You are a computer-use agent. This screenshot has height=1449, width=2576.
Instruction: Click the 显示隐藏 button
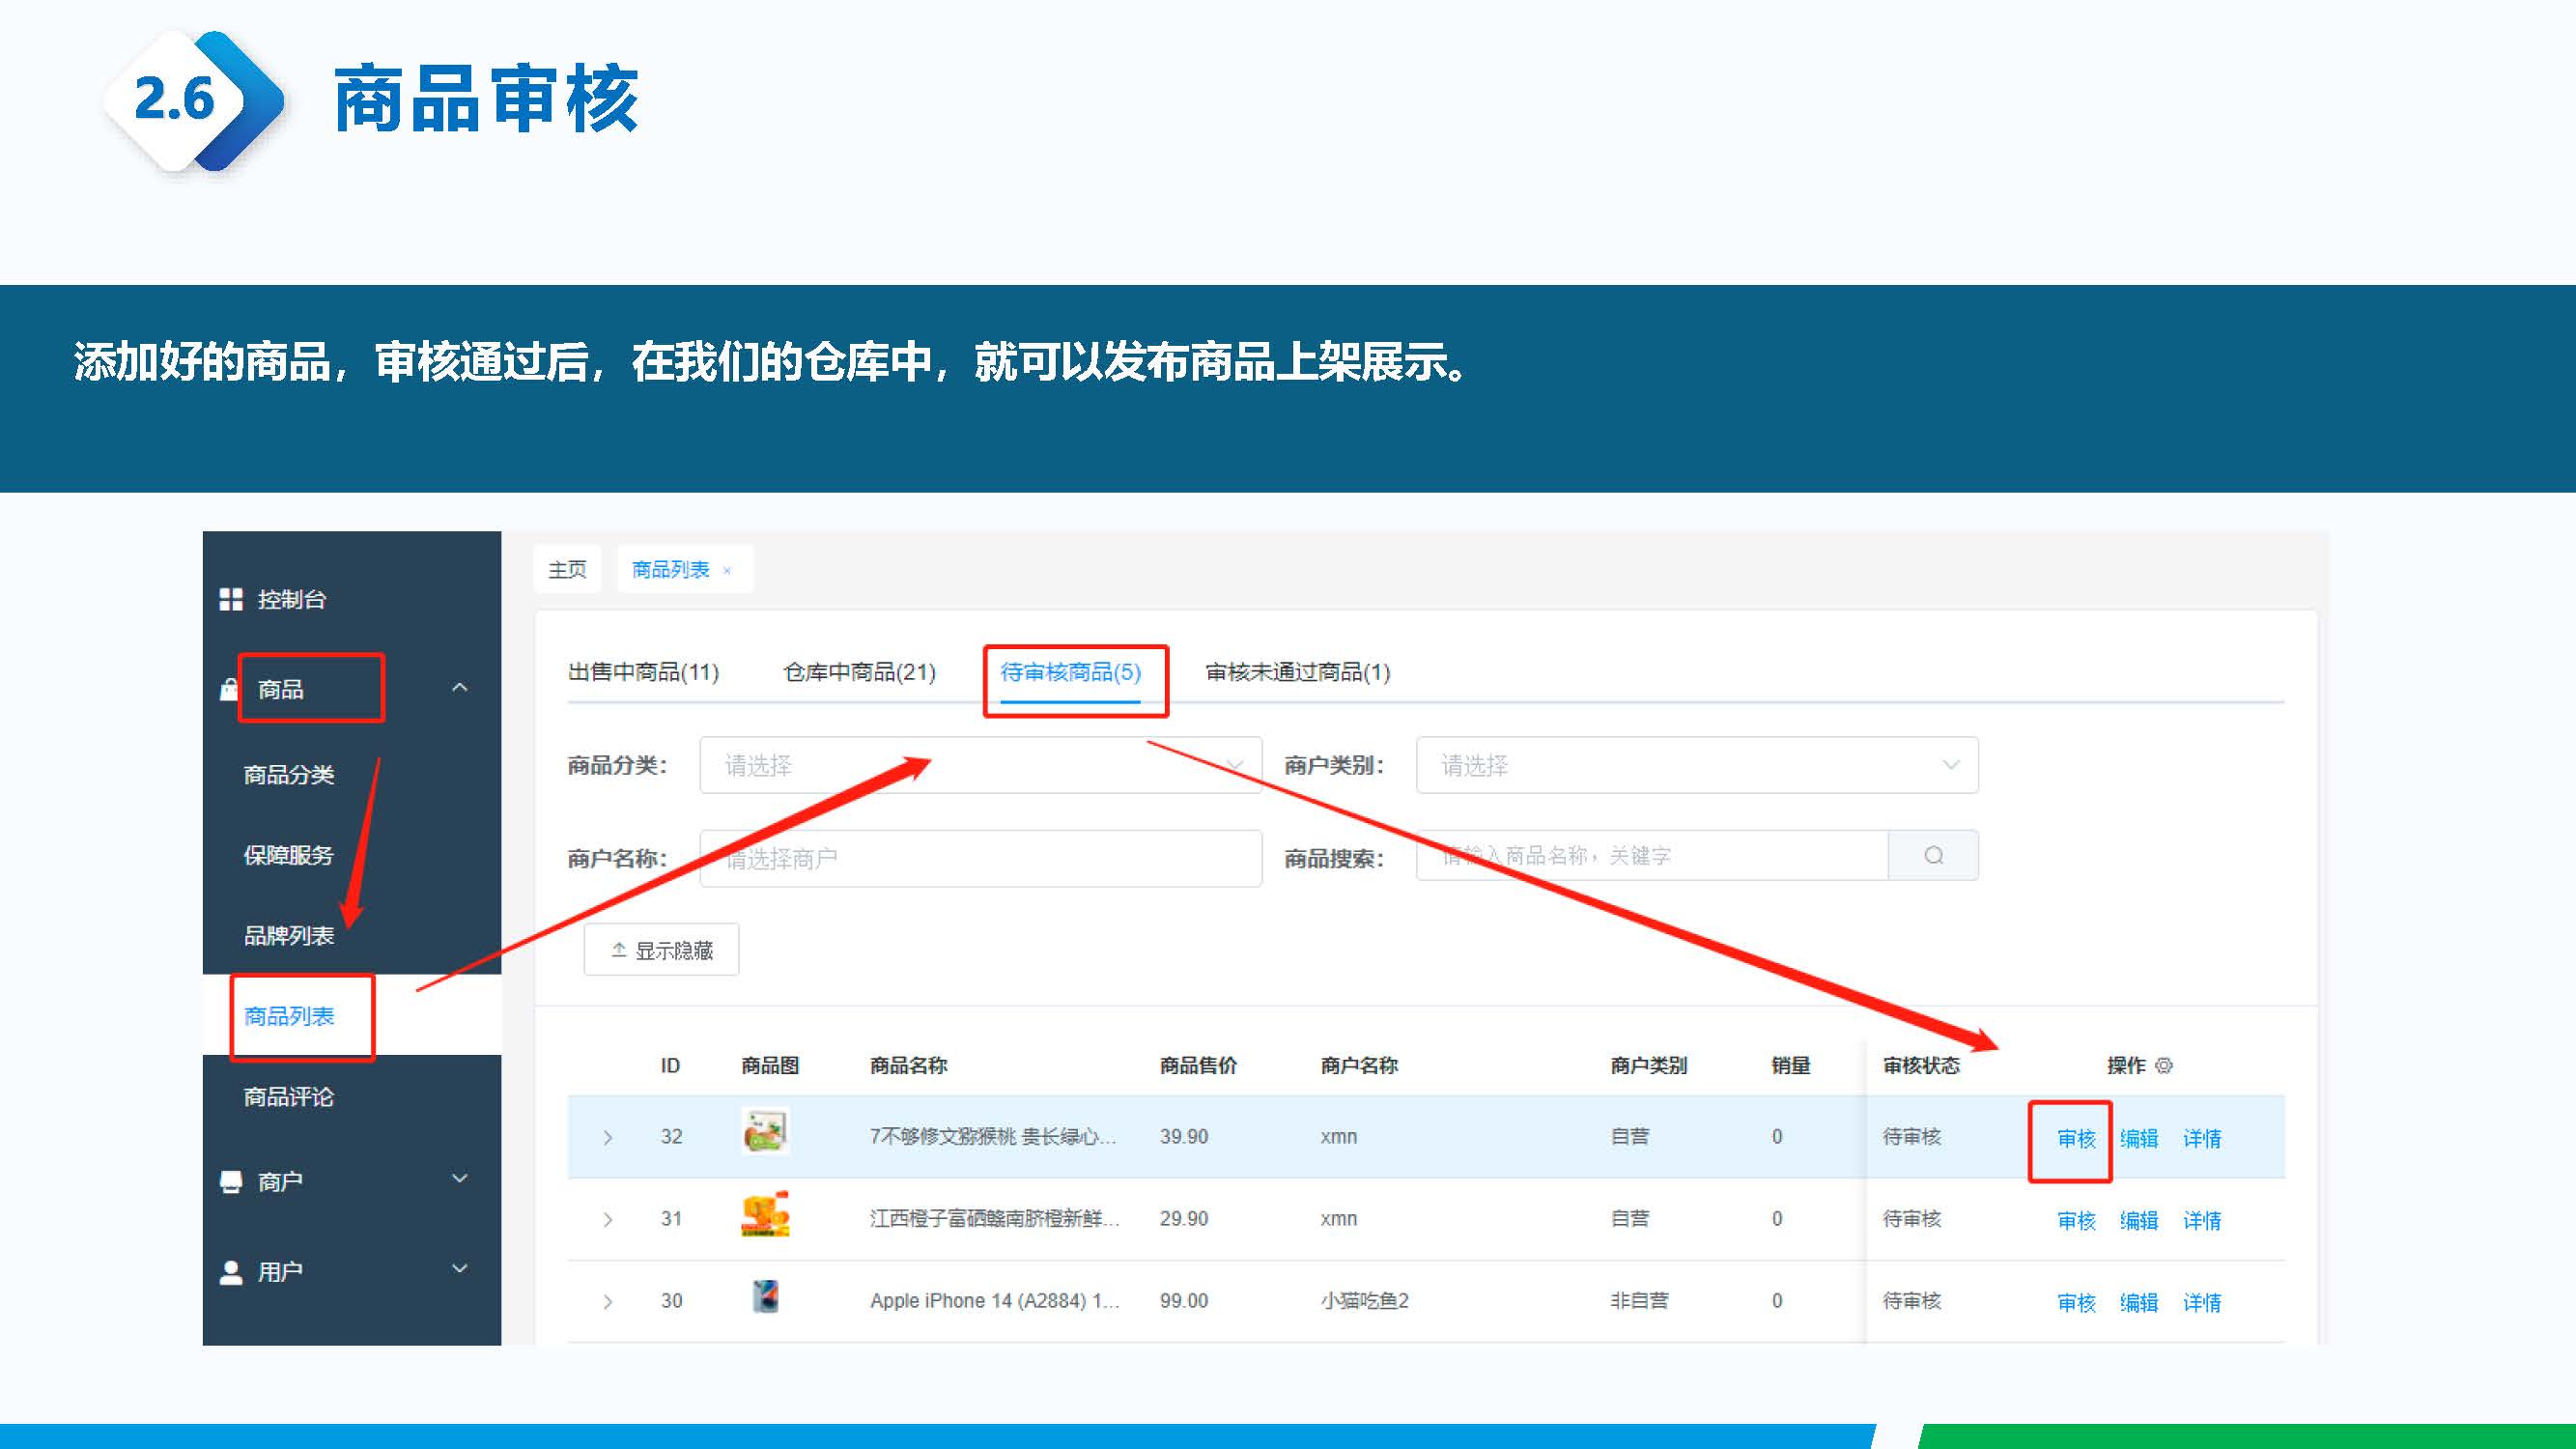pos(661,950)
